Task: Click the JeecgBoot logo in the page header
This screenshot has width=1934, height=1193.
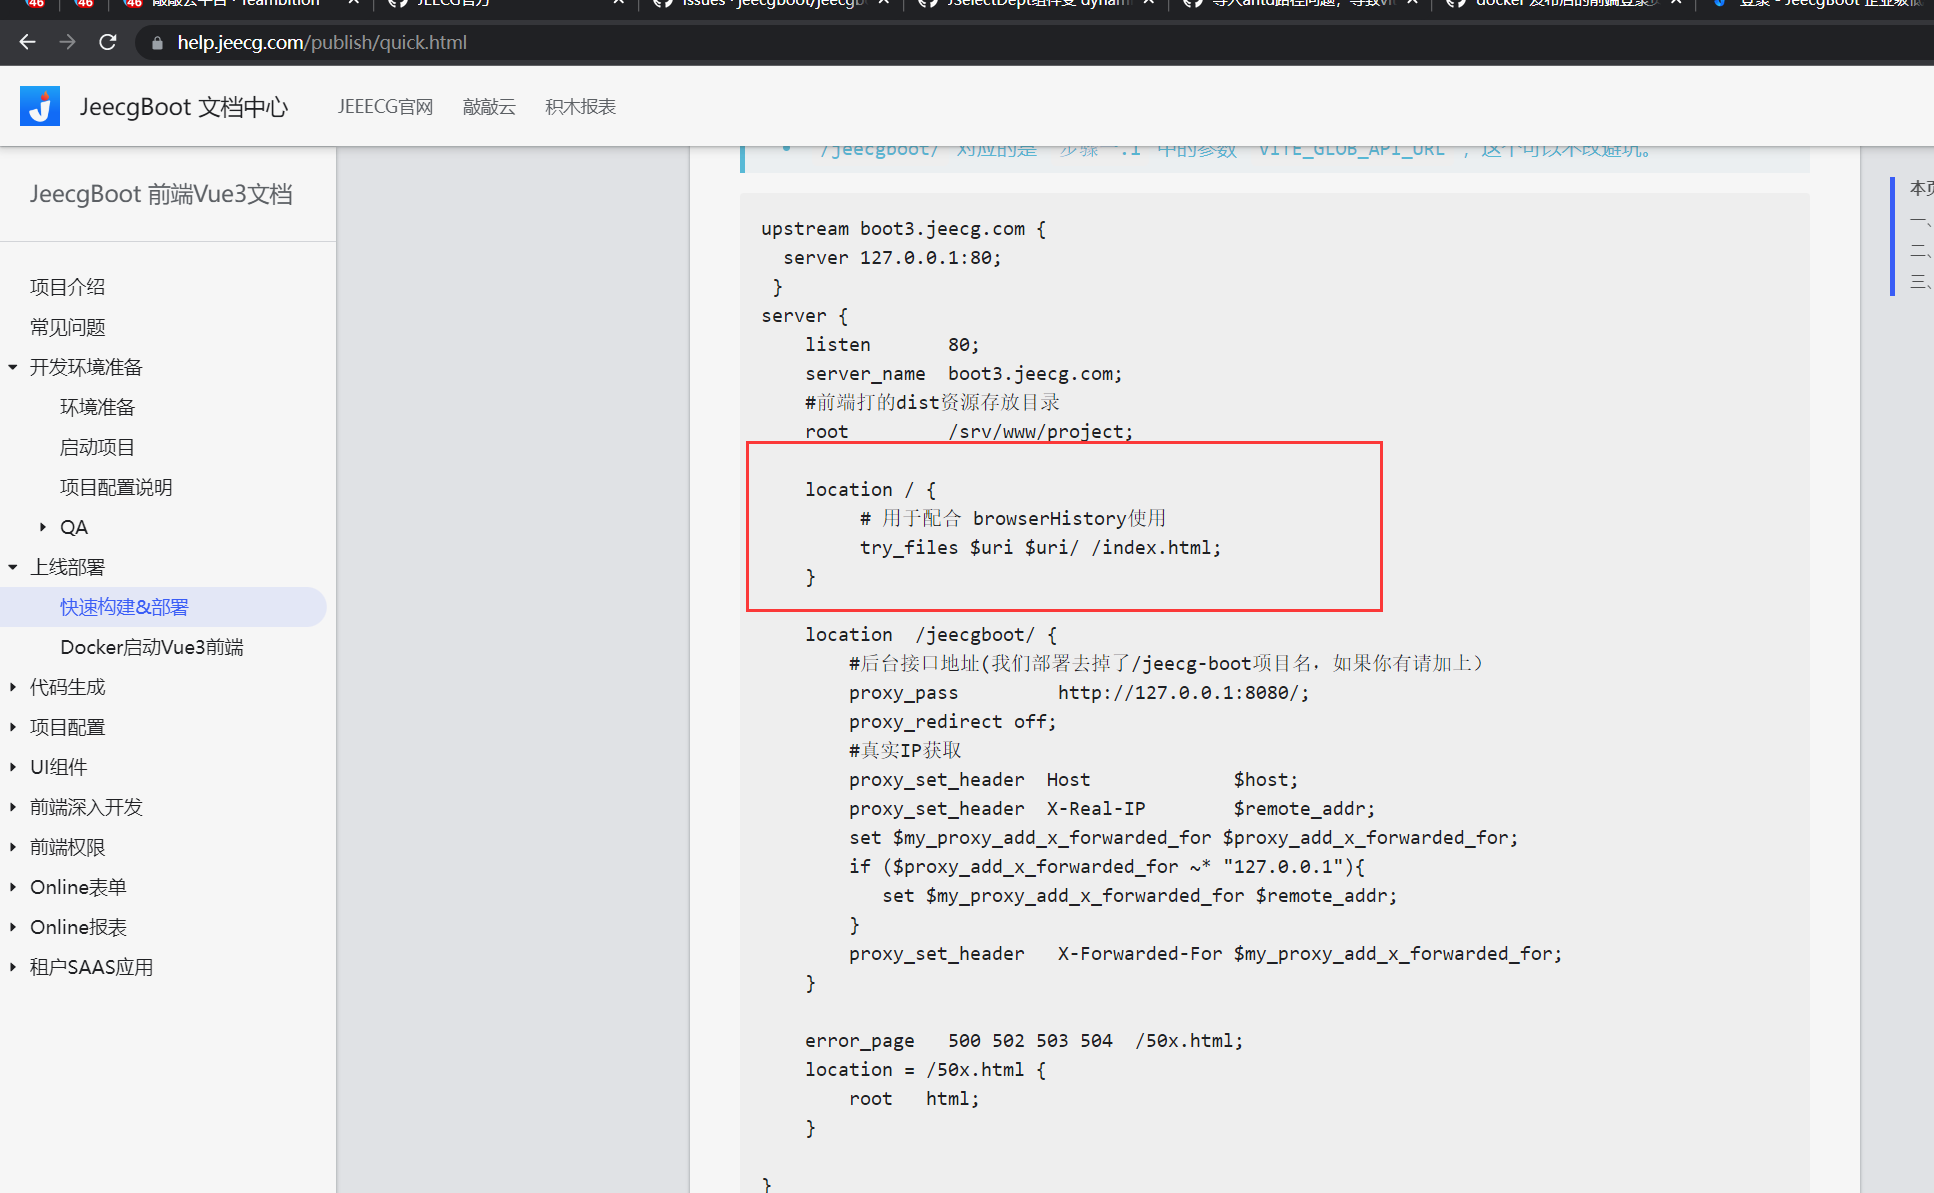Action: 39,105
